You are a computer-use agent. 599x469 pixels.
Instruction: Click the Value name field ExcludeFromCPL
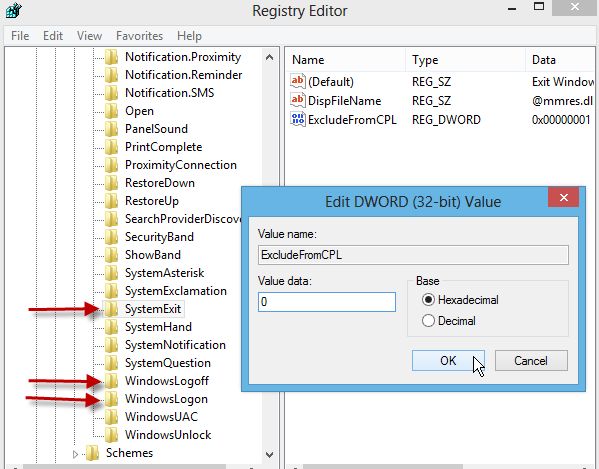[413, 255]
